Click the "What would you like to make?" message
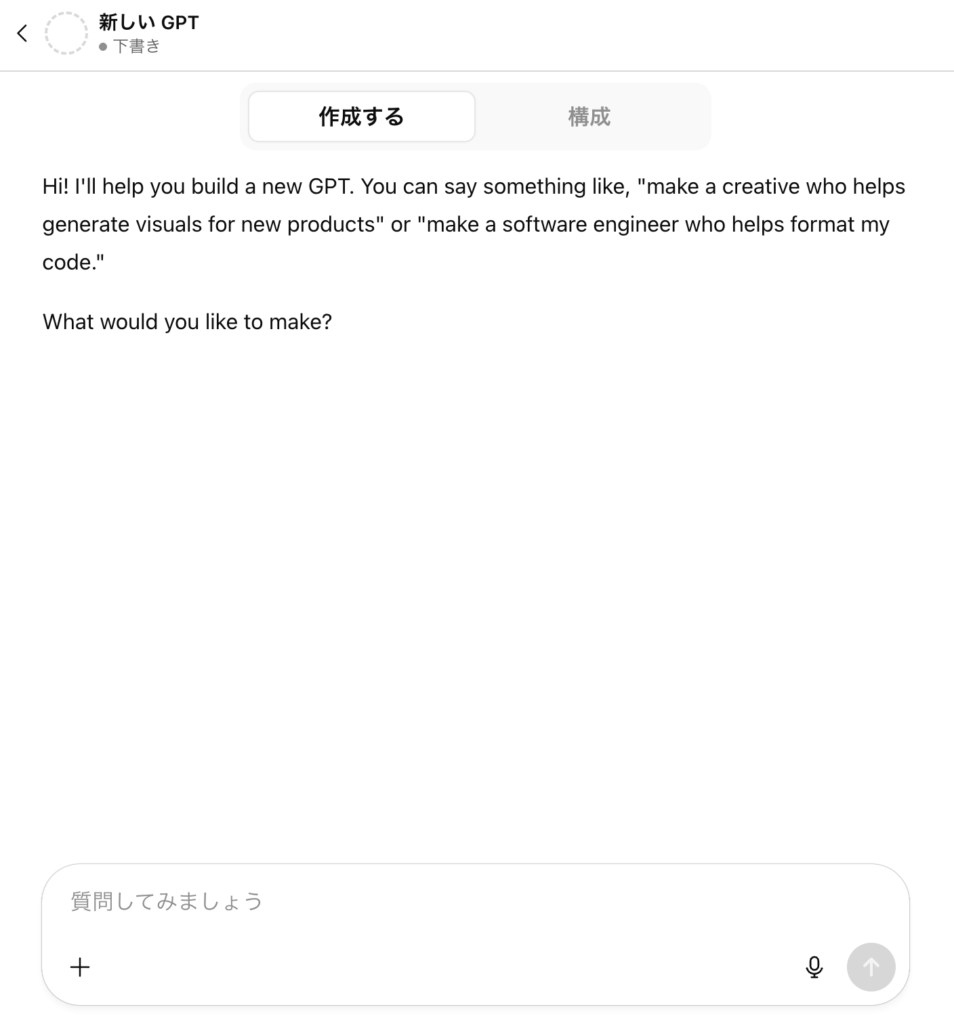Viewport: 954px width, 1024px height. (x=187, y=322)
